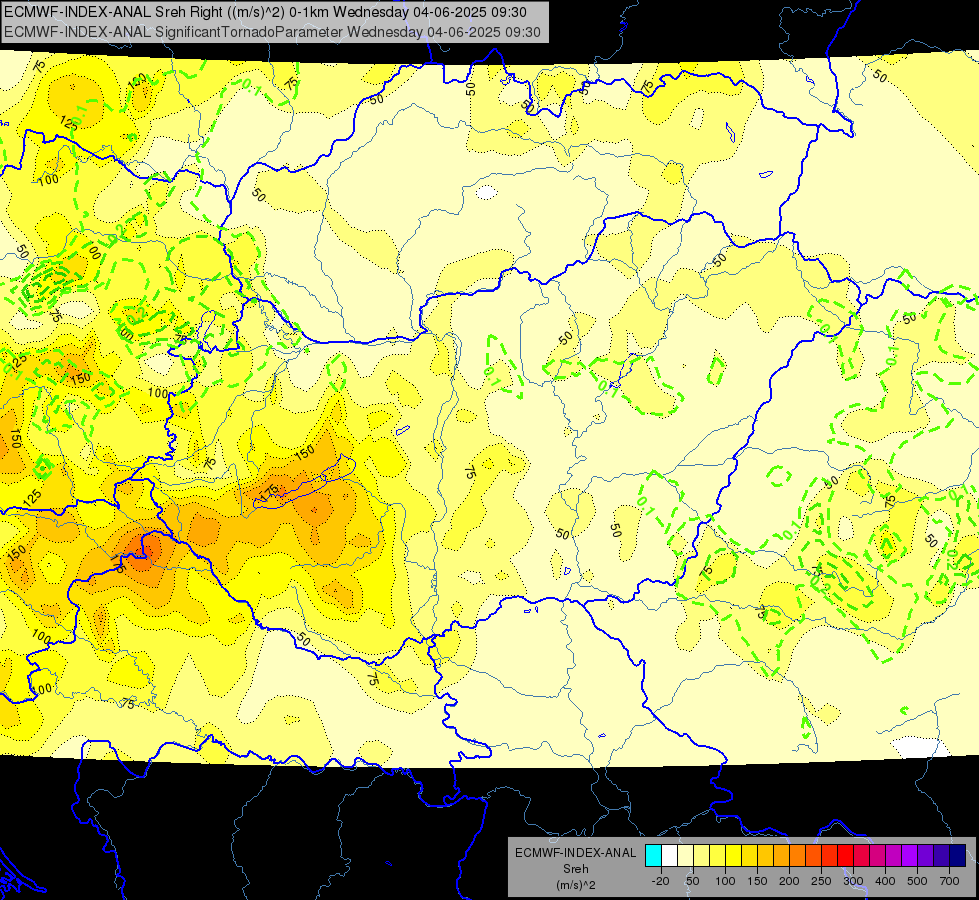Select the dark navy swatch at scale end

pyautogui.click(x=958, y=856)
